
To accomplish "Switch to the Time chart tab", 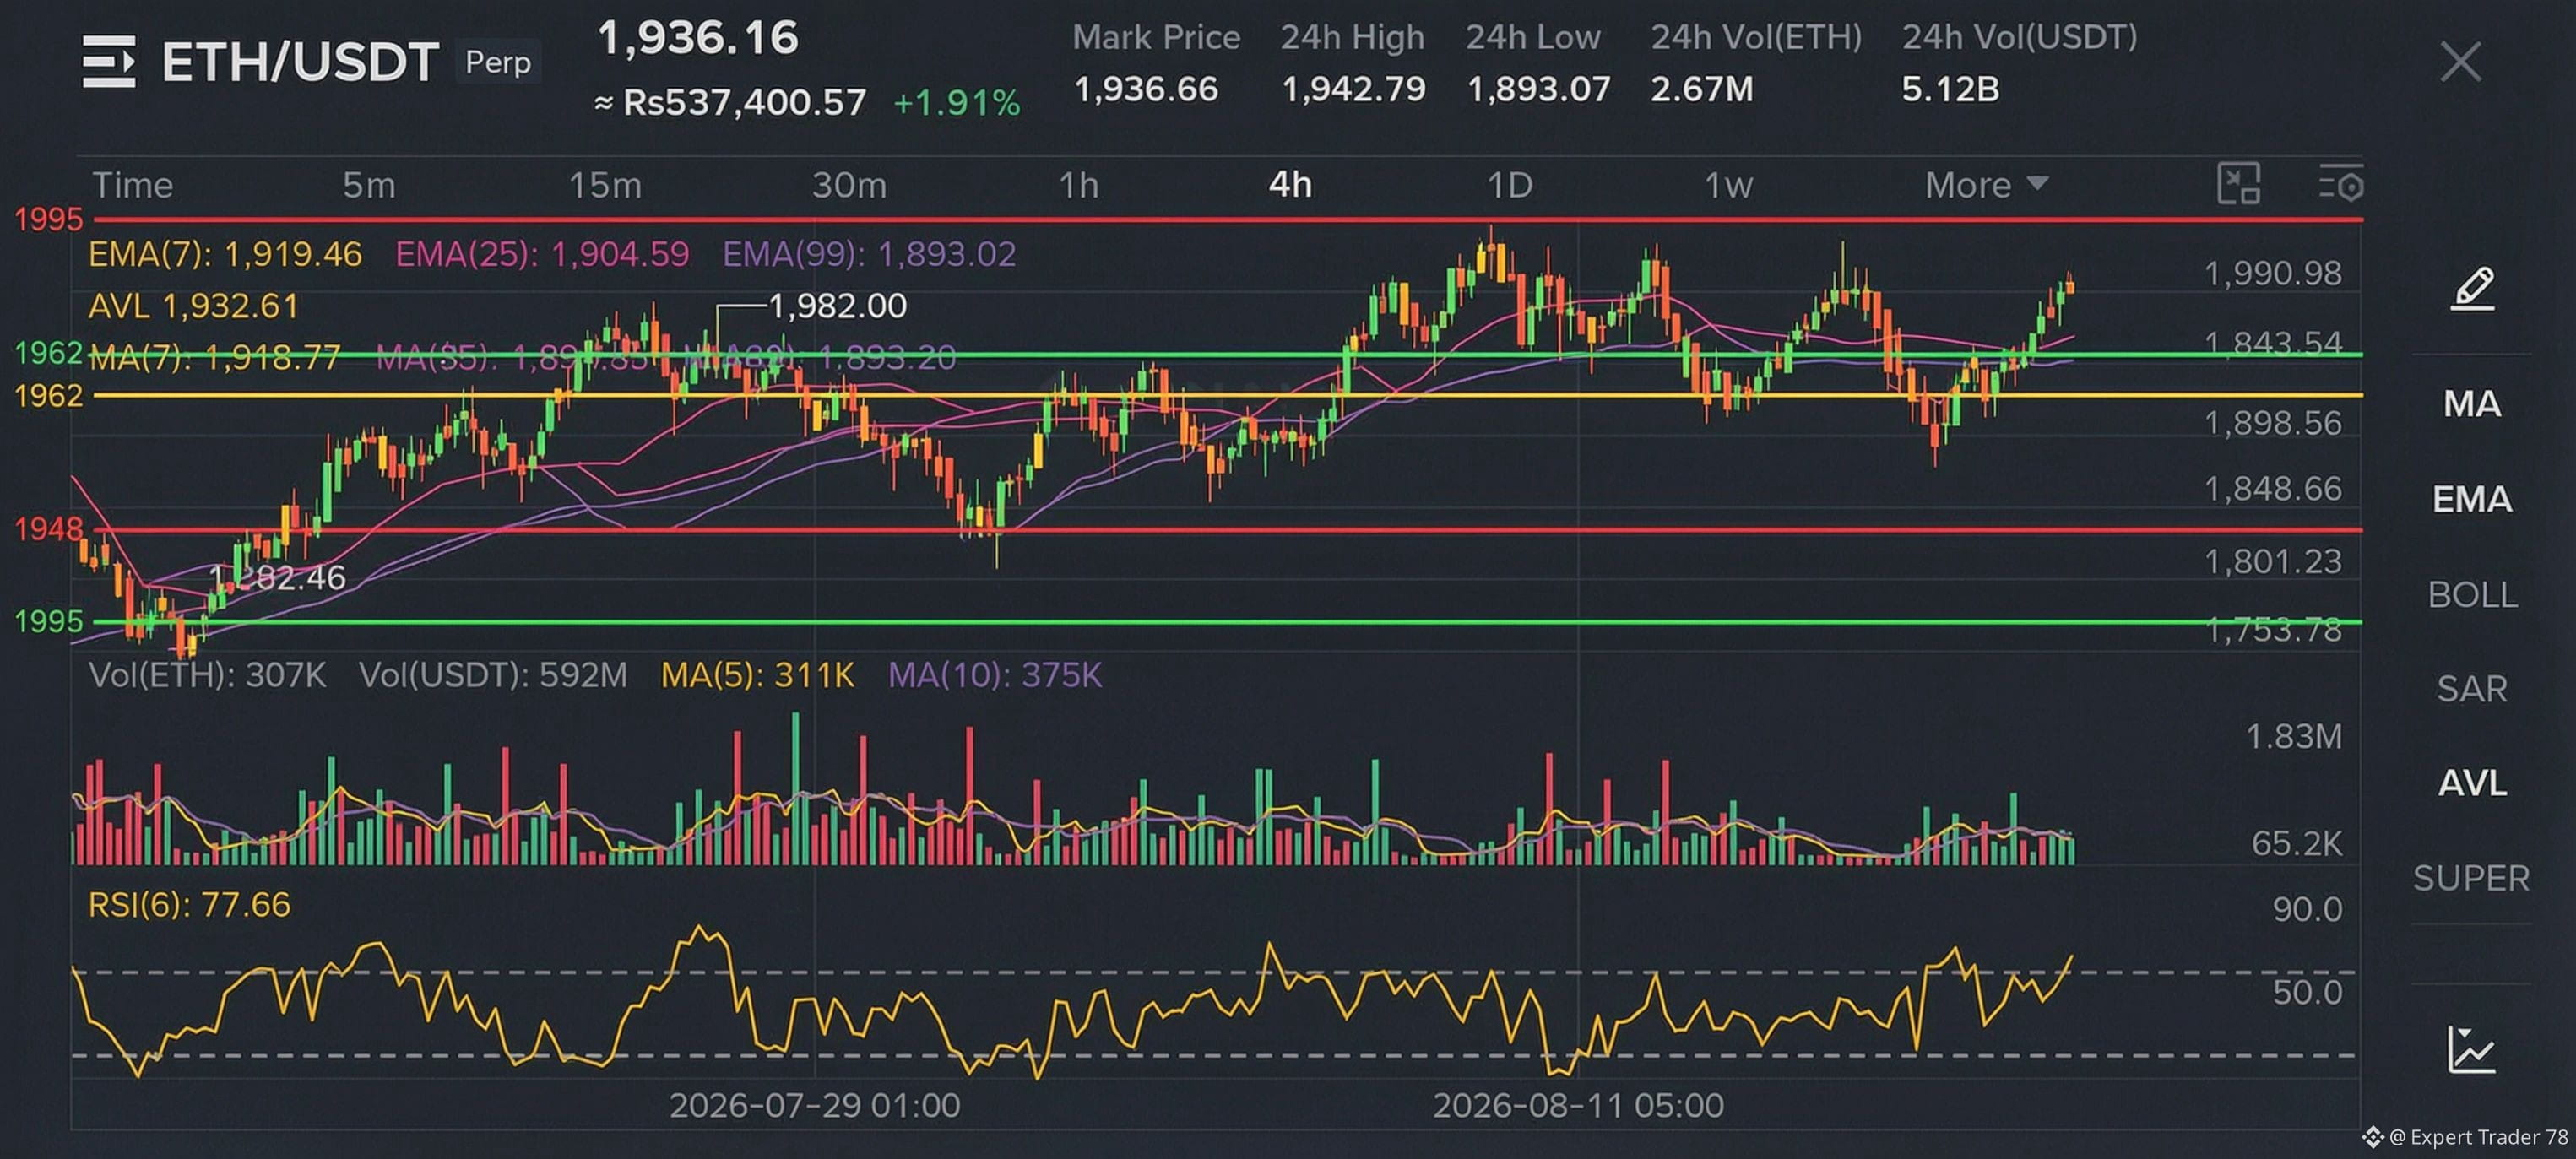I will coord(133,185).
